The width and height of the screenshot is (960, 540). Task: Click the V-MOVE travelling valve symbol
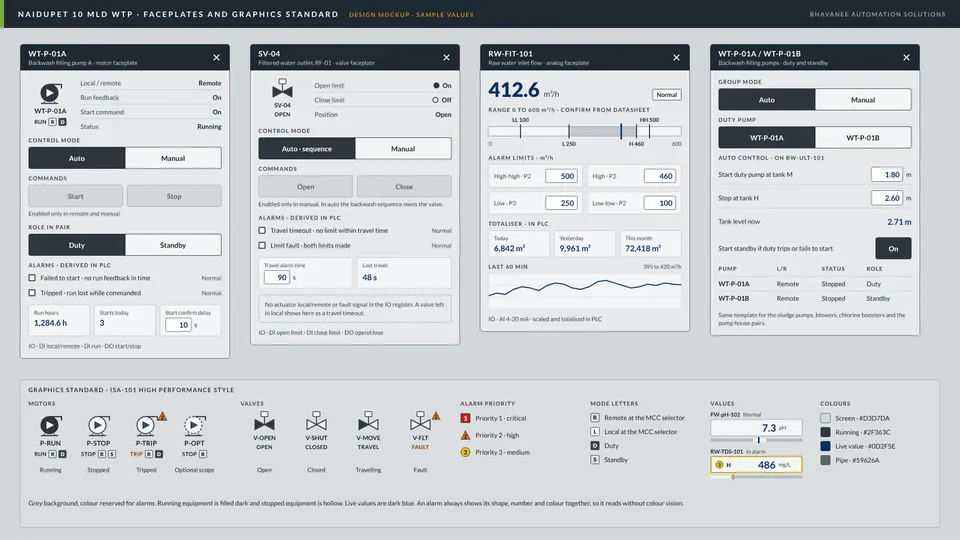click(368, 421)
